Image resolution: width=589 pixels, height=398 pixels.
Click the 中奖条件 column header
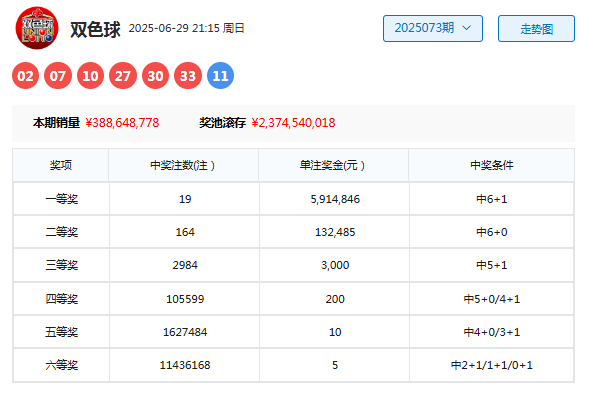[x=492, y=165]
